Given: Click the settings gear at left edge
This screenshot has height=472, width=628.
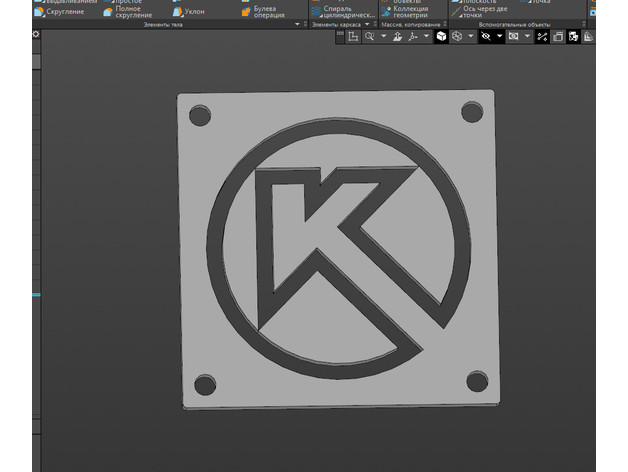Looking at the screenshot, I should [x=36, y=34].
